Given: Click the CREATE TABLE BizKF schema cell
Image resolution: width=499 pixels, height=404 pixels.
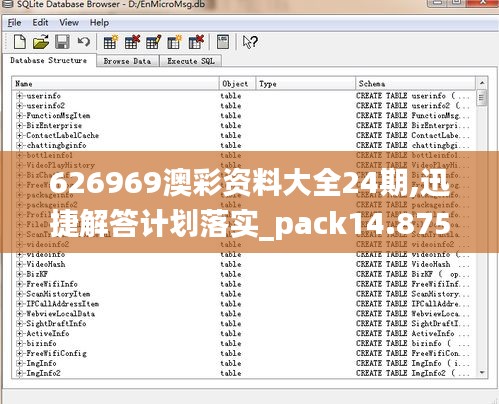Looking at the screenshot, I should (x=413, y=274).
